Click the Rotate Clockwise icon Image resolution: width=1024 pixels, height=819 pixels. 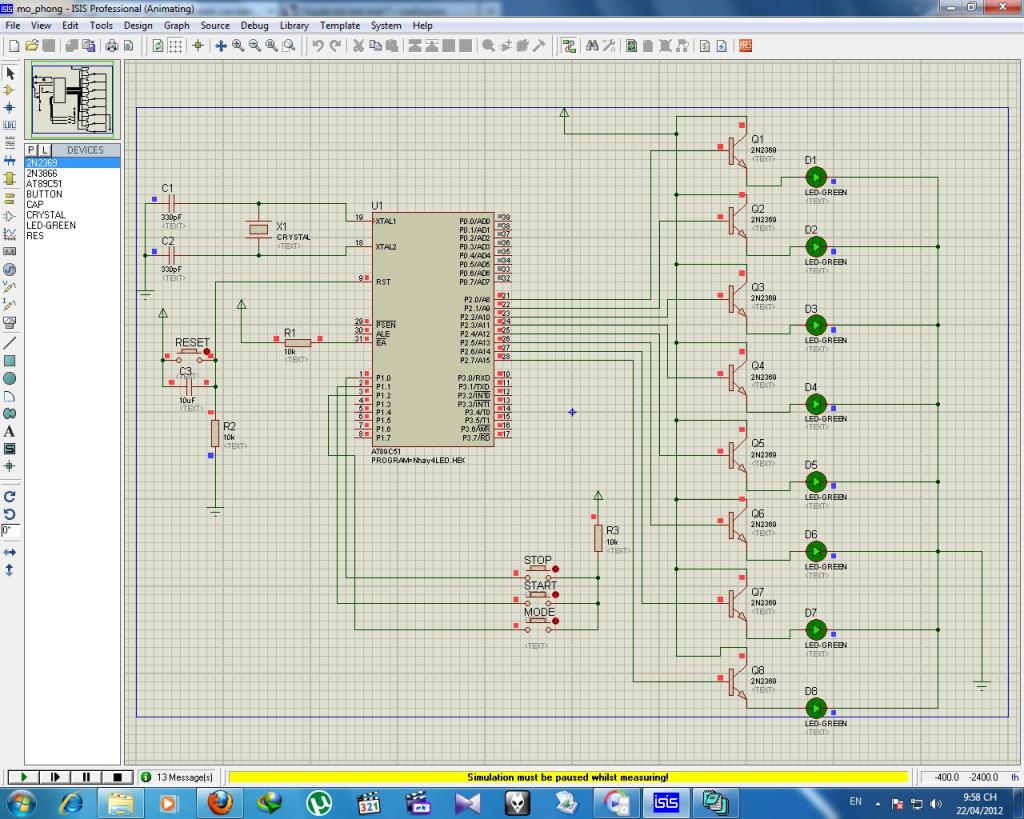pyautogui.click(x=10, y=496)
